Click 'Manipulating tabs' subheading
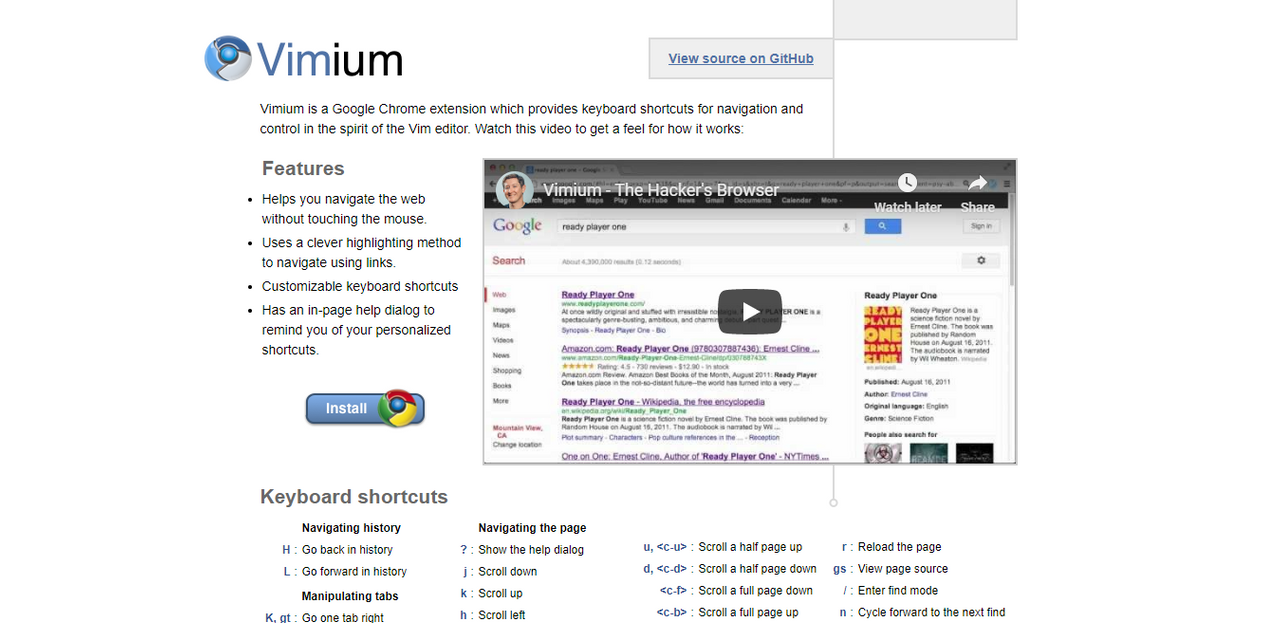Viewport: 1280px width, 623px height. (x=350, y=596)
